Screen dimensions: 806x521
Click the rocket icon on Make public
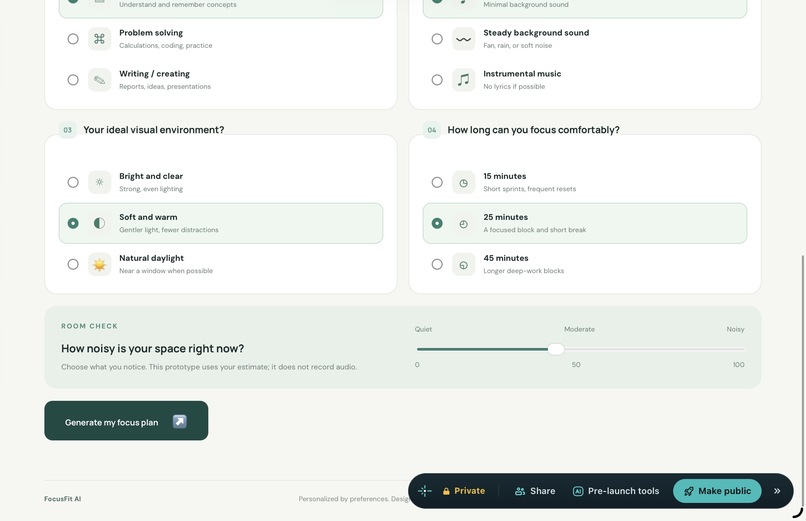click(689, 491)
